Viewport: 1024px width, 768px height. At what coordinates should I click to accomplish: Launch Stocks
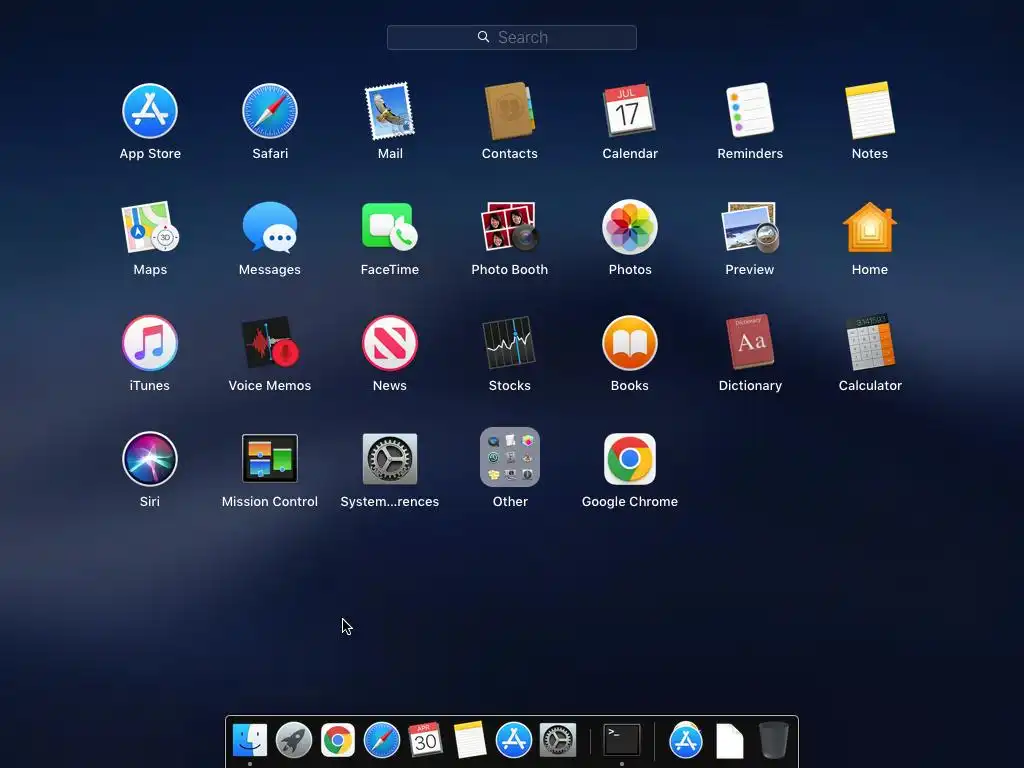tap(509, 343)
